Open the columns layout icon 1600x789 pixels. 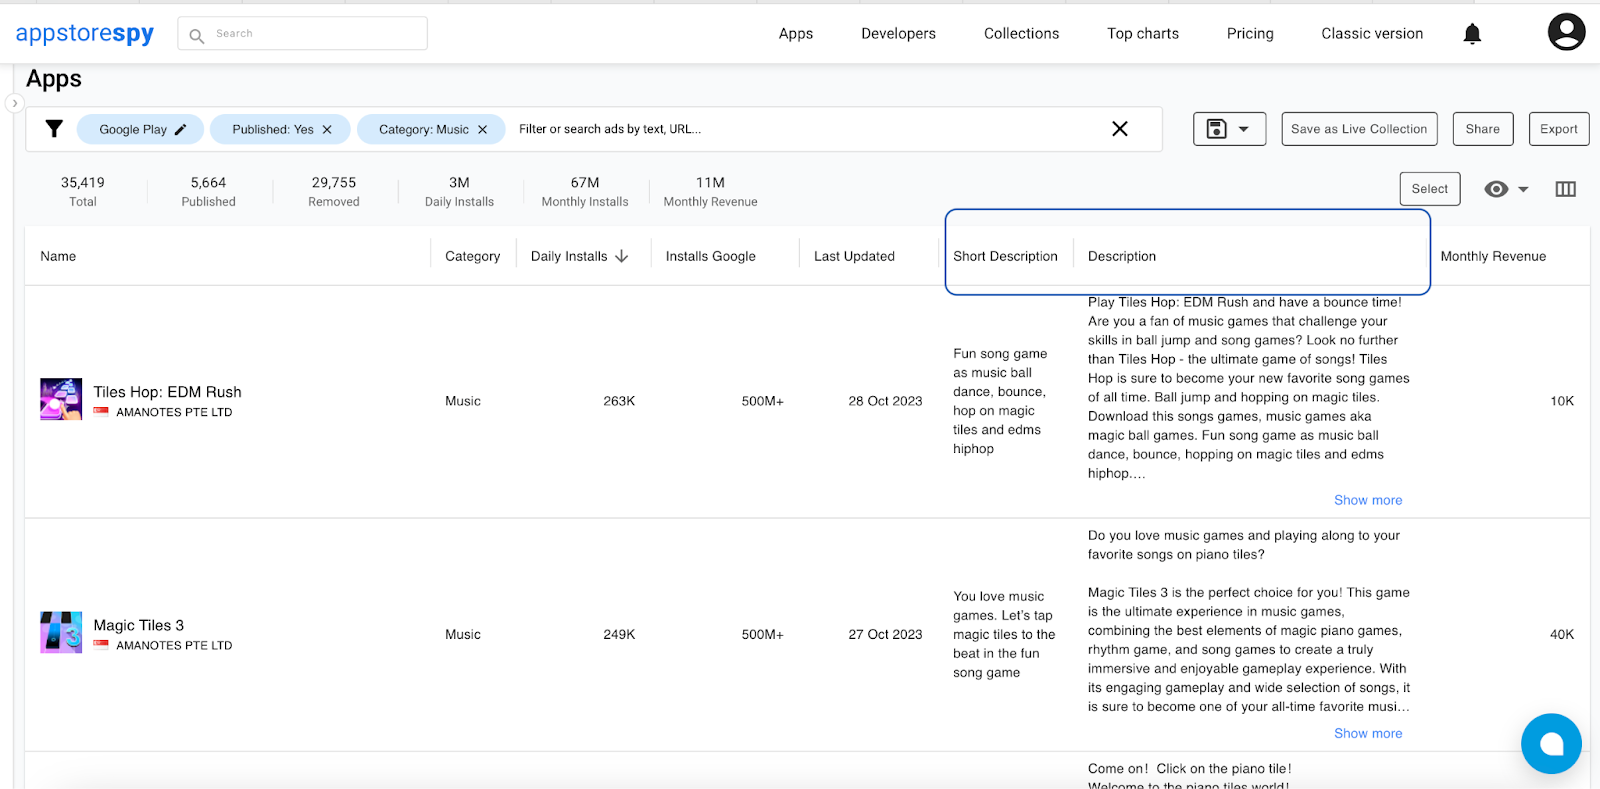pyautogui.click(x=1565, y=189)
